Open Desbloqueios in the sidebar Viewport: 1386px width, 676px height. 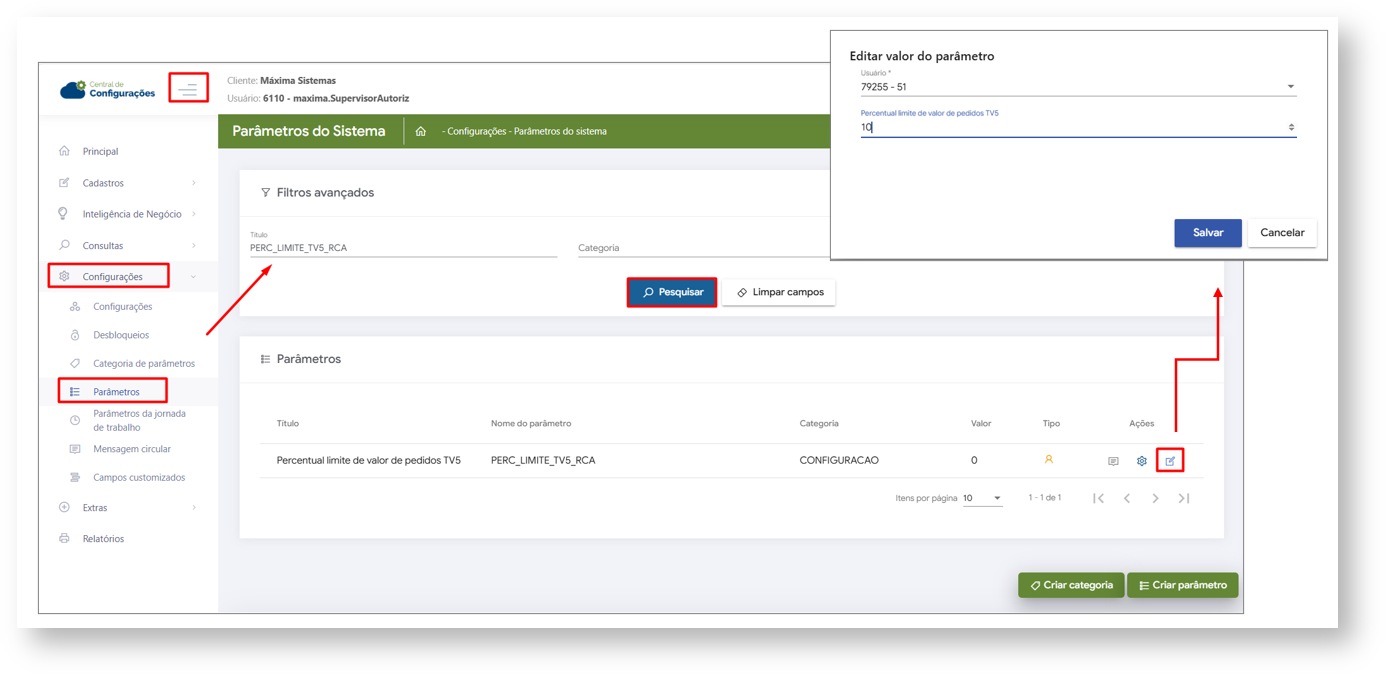(x=121, y=335)
